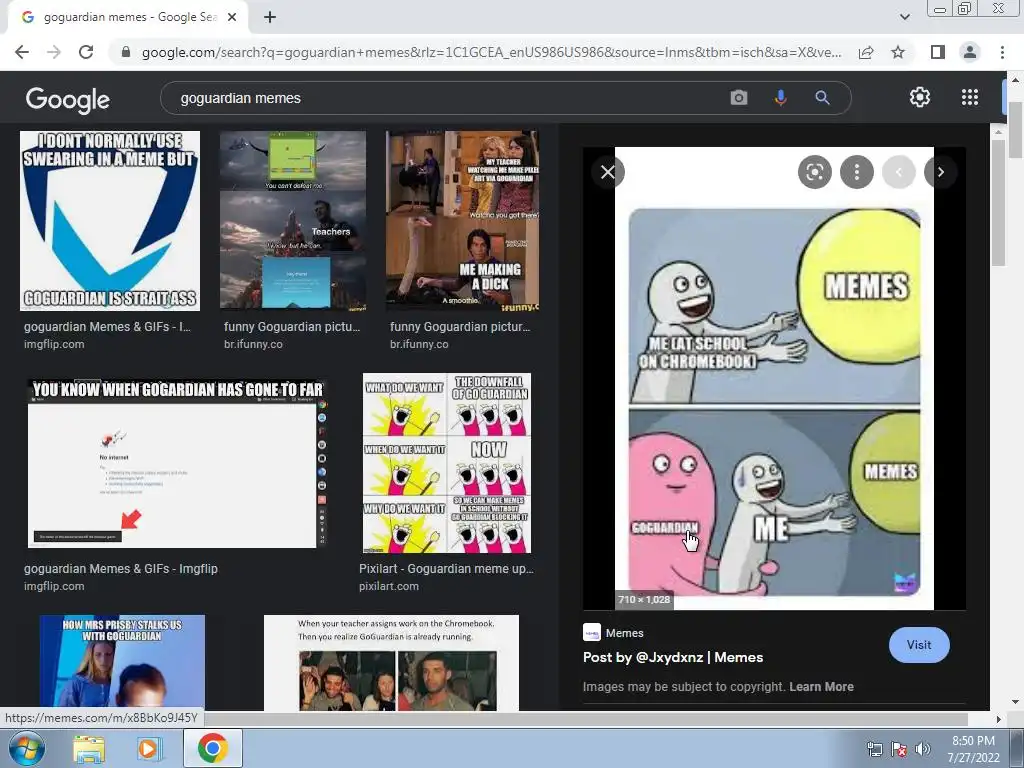This screenshot has width=1024, height=768.
Task: Click the page vertical scrollbar thumb
Action: 1016,129
